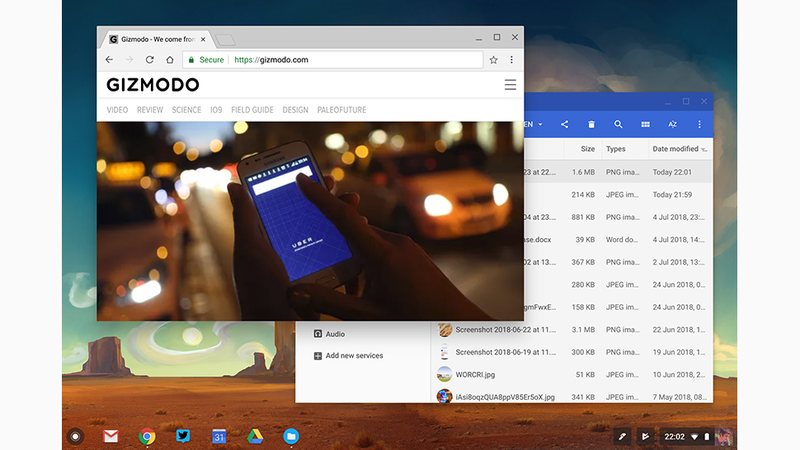Select the WORCRI.jpg file
The height and width of the screenshot is (450, 800).
[x=572, y=374]
